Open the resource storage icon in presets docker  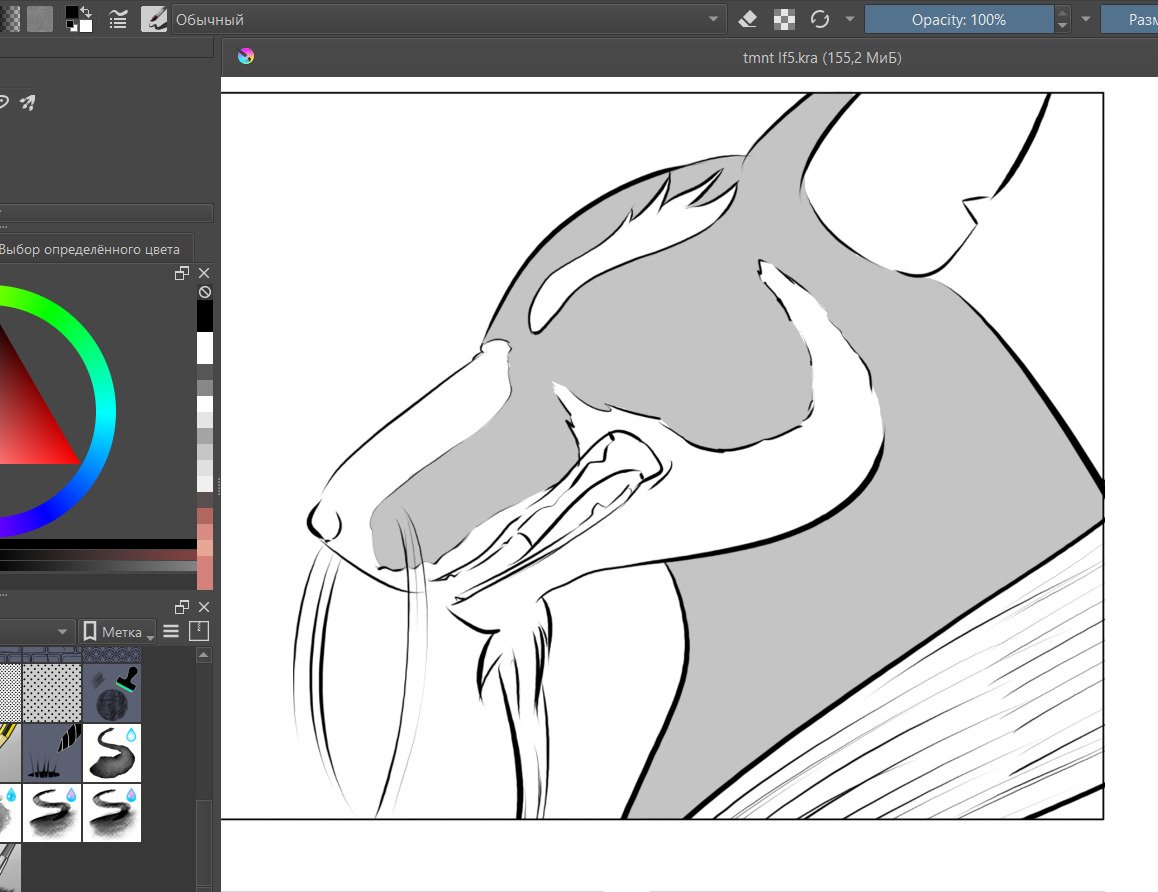coord(199,631)
